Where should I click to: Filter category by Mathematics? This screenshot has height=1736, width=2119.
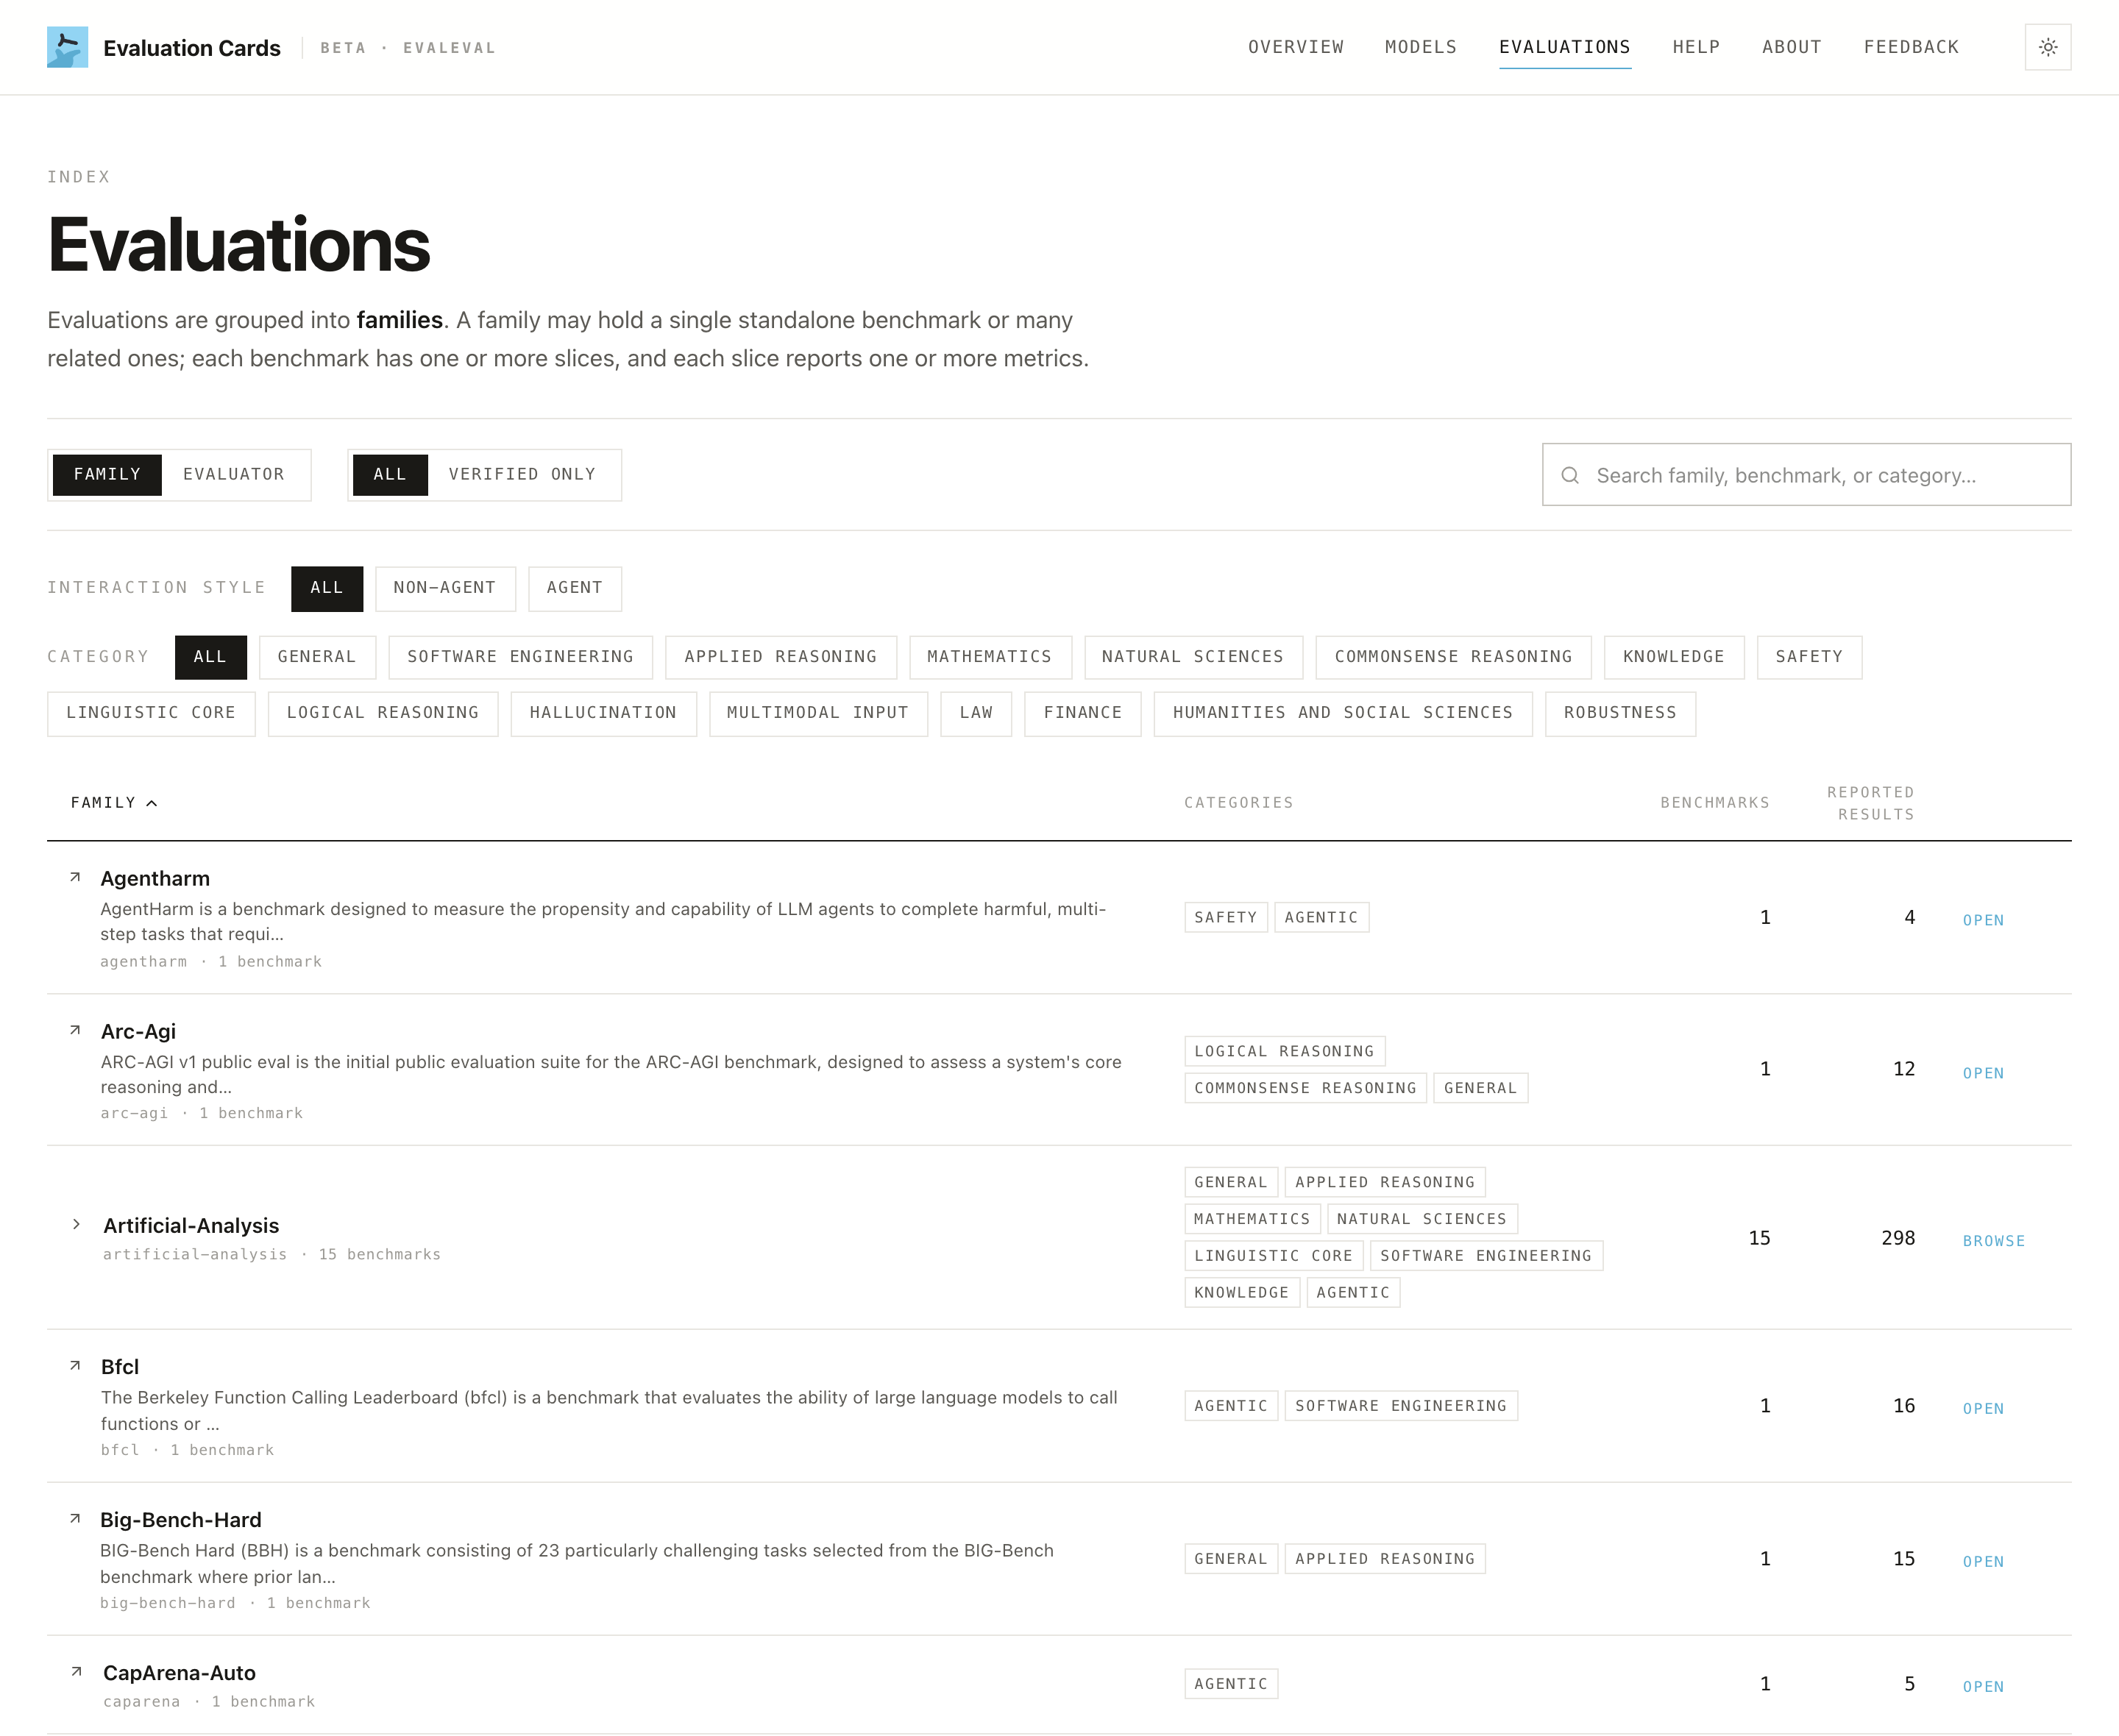click(990, 657)
